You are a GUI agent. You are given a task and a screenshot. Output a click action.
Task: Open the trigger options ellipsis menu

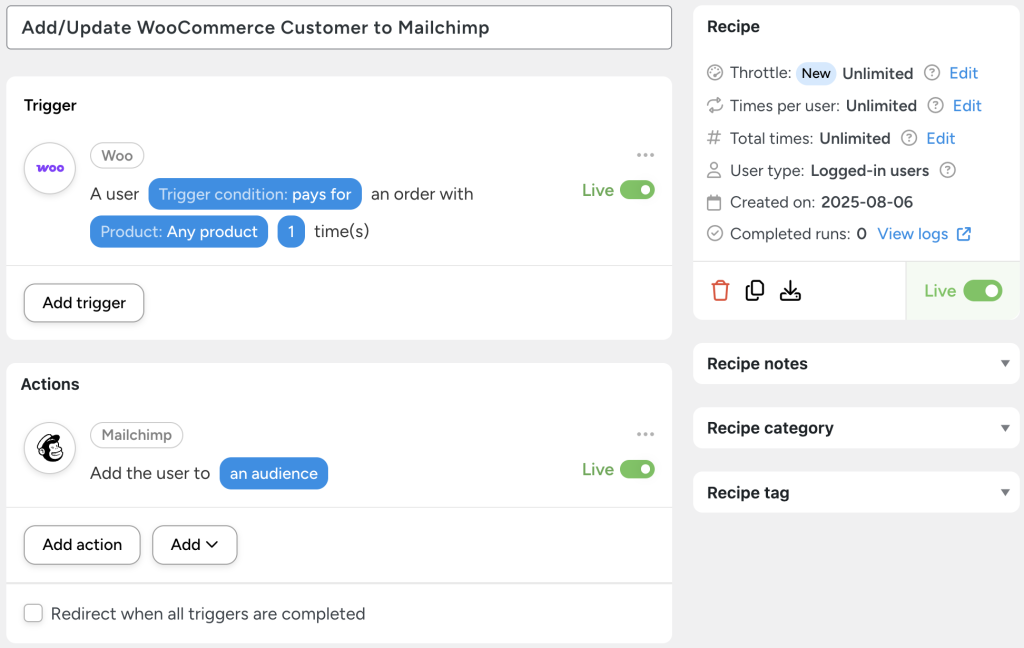click(x=645, y=155)
